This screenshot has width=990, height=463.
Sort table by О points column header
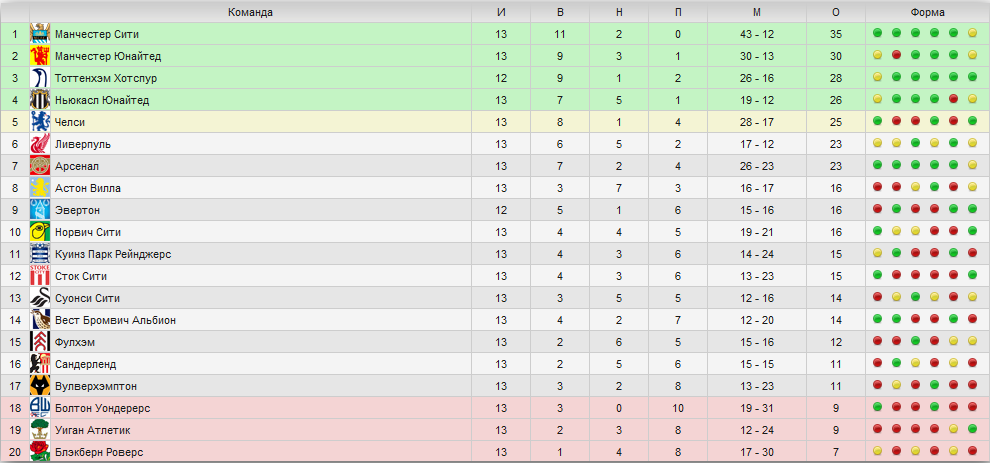[836, 12]
